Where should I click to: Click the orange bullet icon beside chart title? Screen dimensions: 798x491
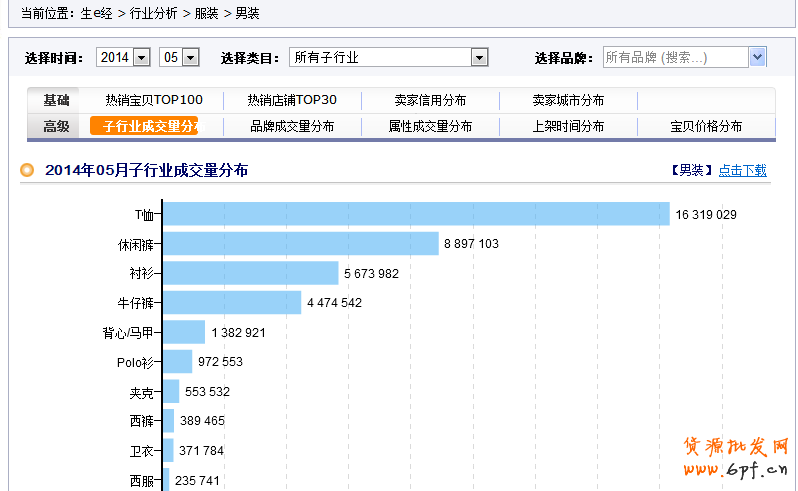click(28, 171)
